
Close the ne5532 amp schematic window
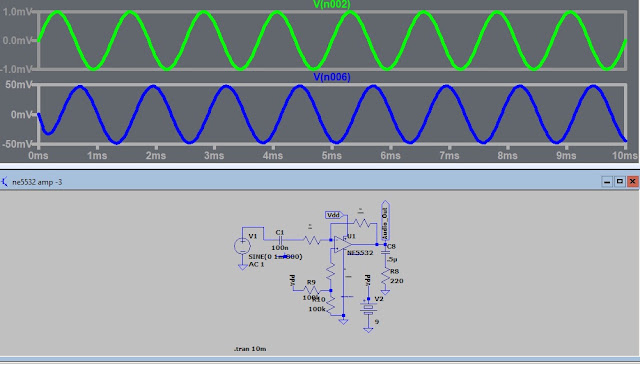[633, 181]
